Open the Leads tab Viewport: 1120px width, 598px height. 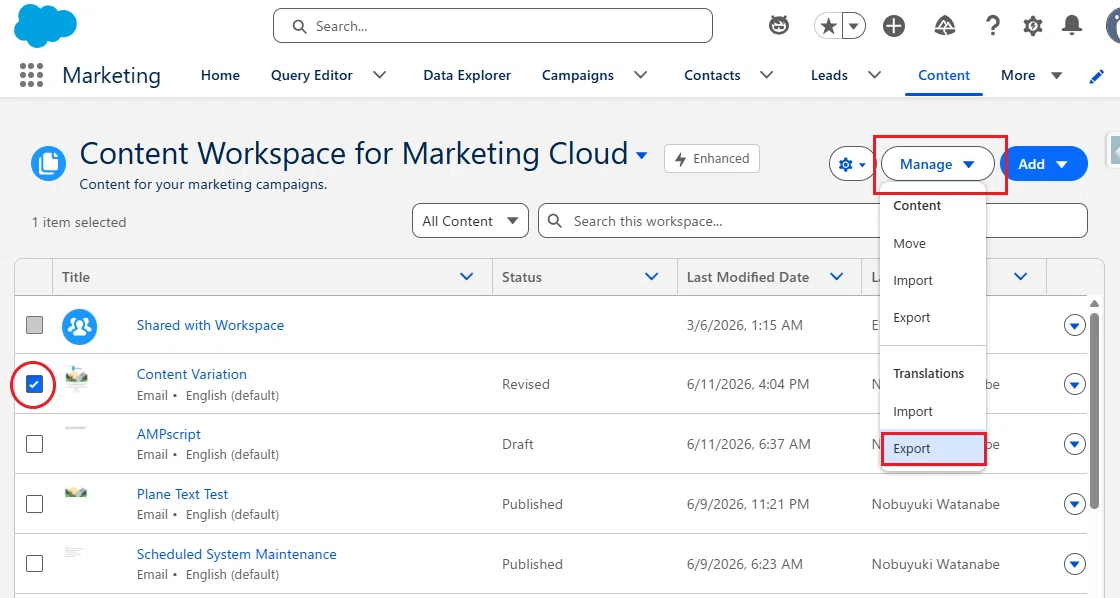(x=829, y=75)
